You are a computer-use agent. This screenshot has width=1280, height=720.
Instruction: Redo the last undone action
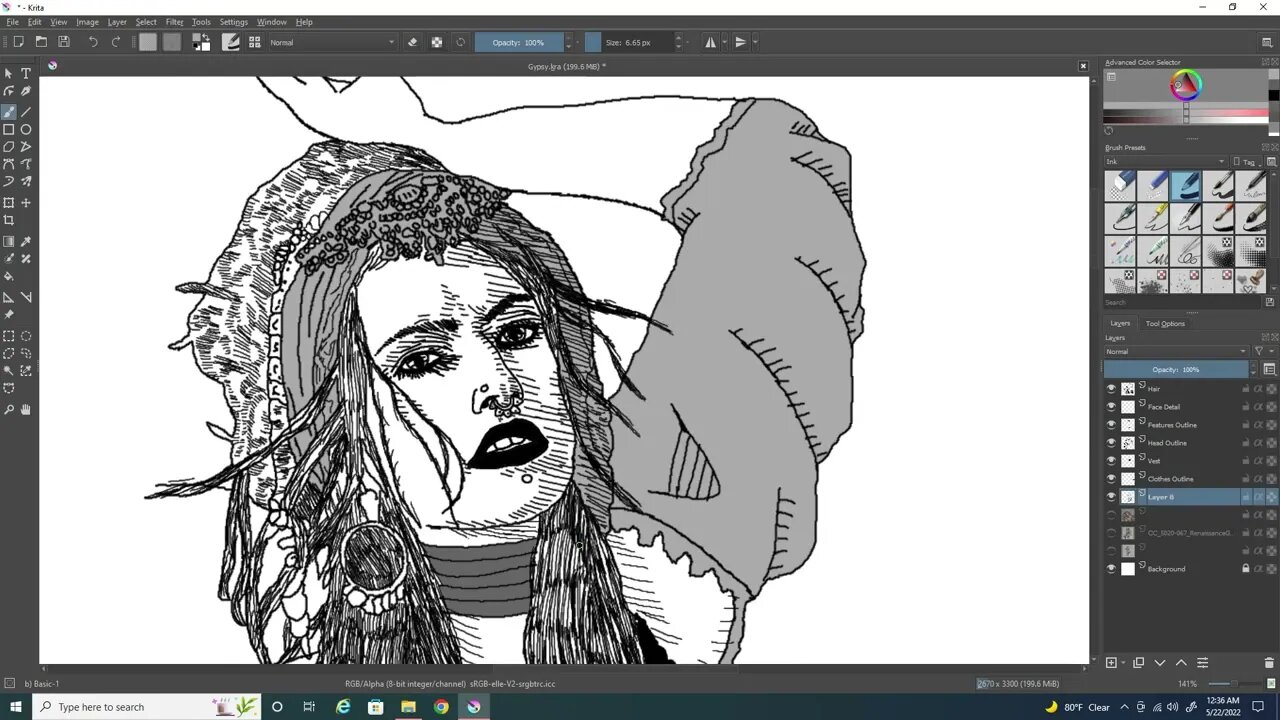click(116, 42)
